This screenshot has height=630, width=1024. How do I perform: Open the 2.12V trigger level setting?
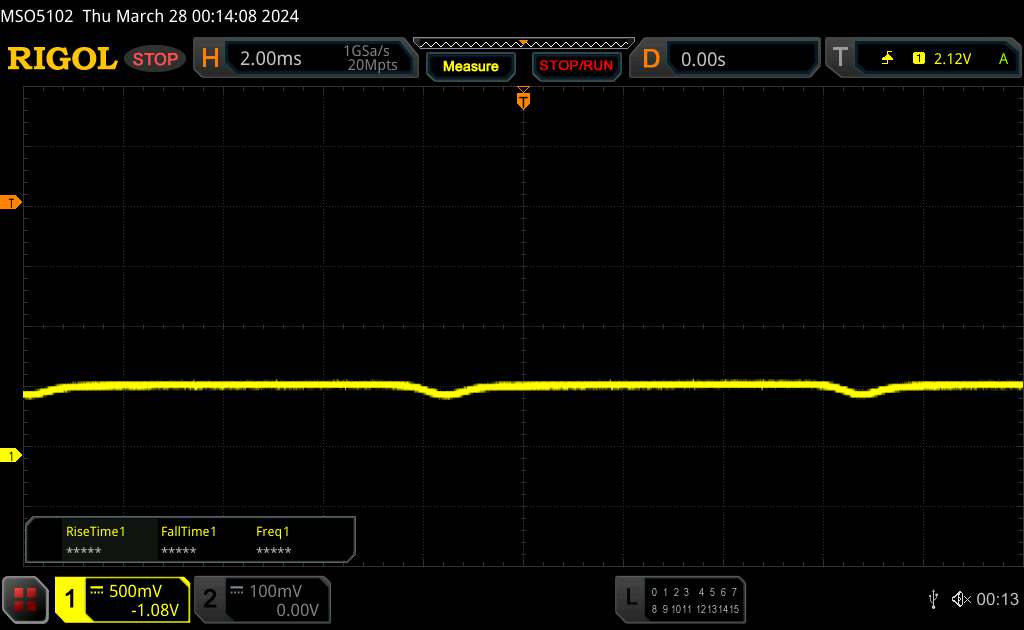coord(952,59)
